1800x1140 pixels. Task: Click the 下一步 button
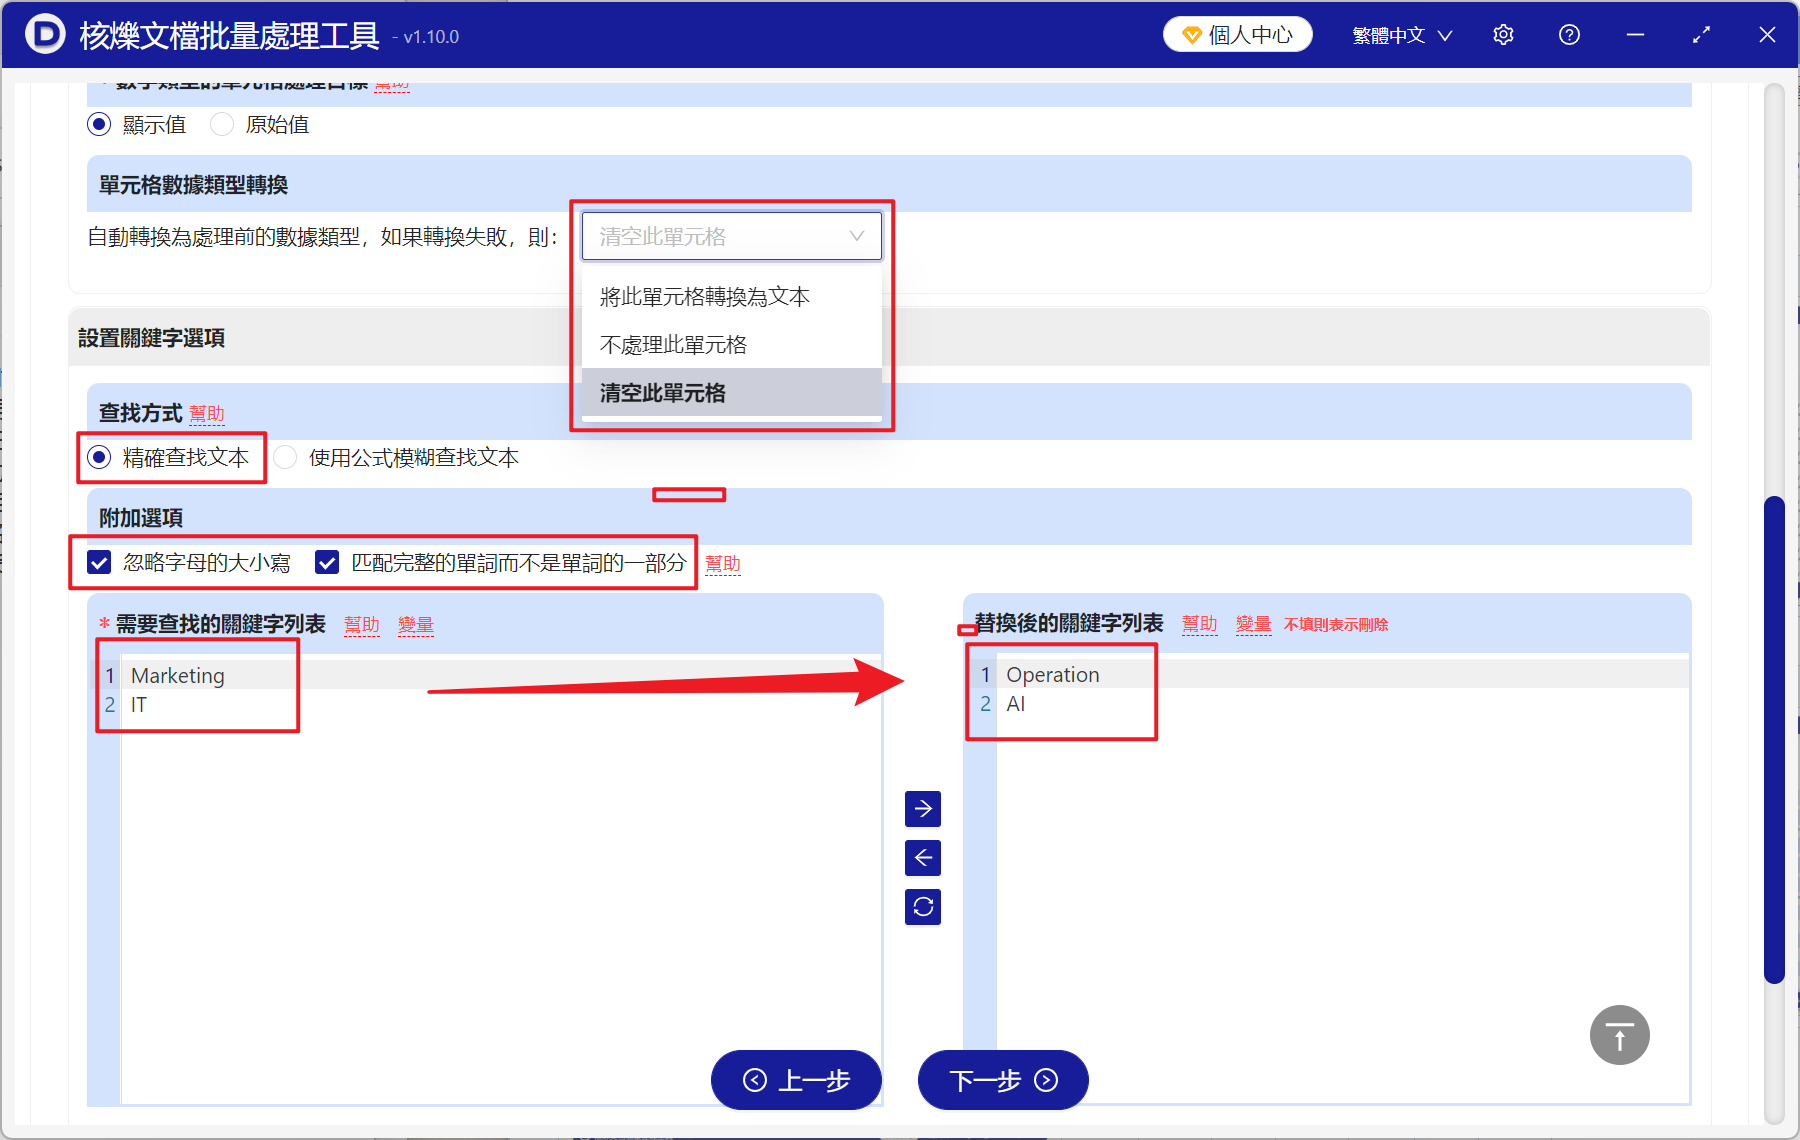(x=1002, y=1080)
